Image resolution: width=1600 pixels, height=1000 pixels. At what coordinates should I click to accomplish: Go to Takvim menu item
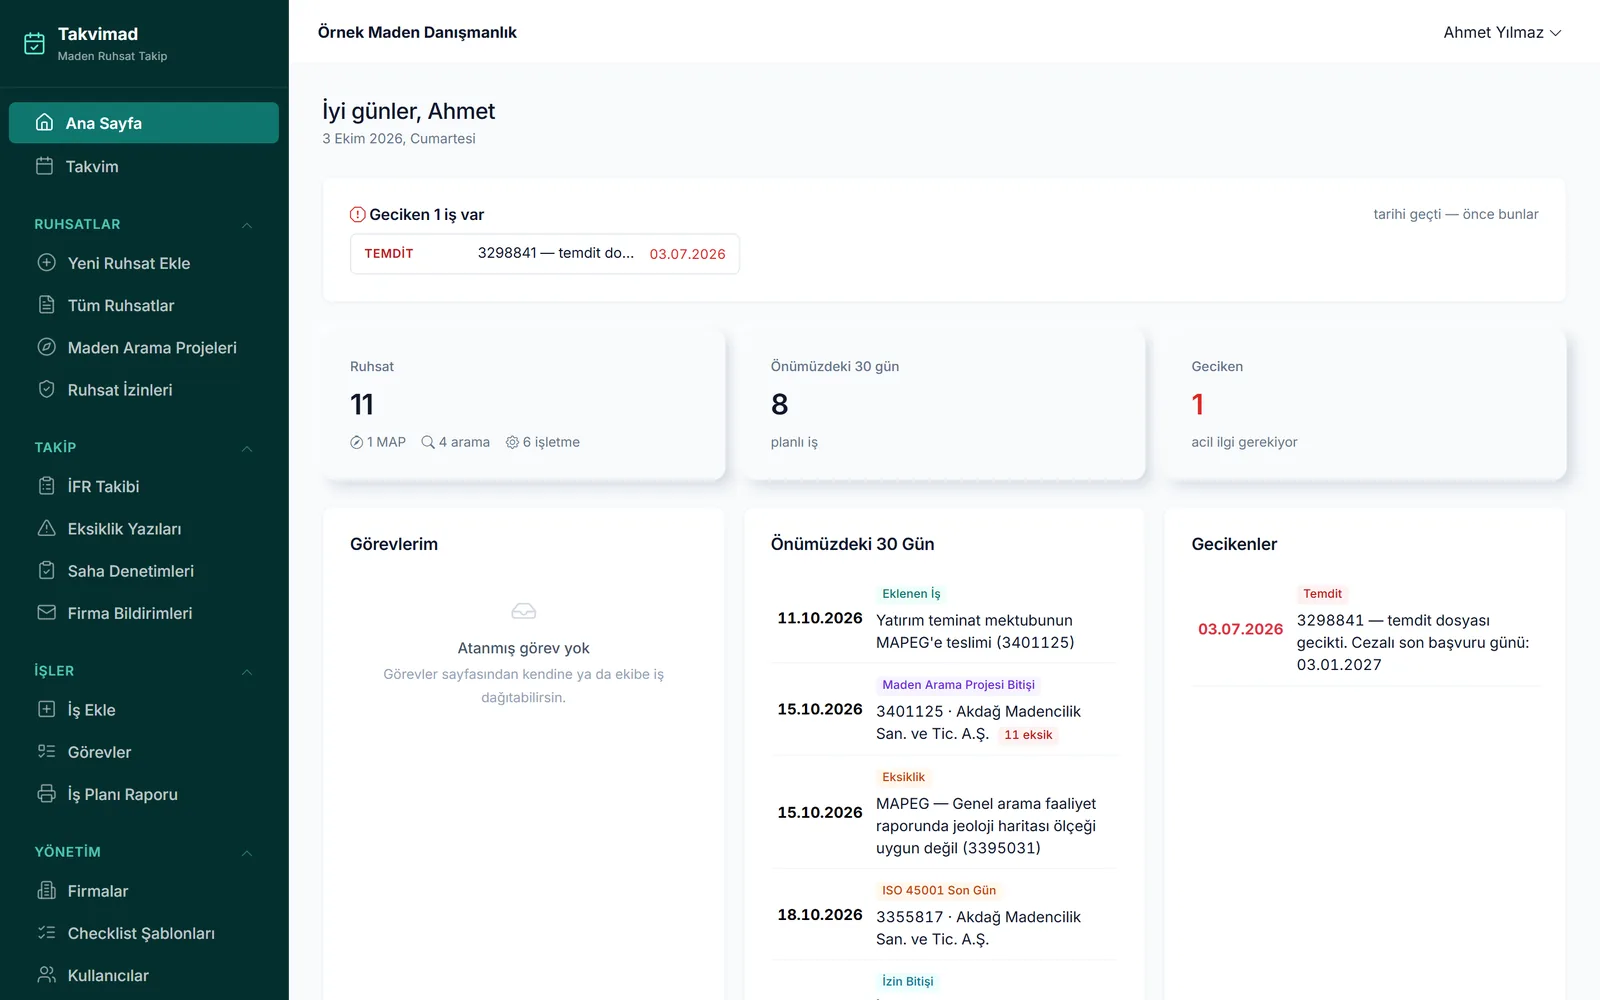pyautogui.click(x=144, y=166)
